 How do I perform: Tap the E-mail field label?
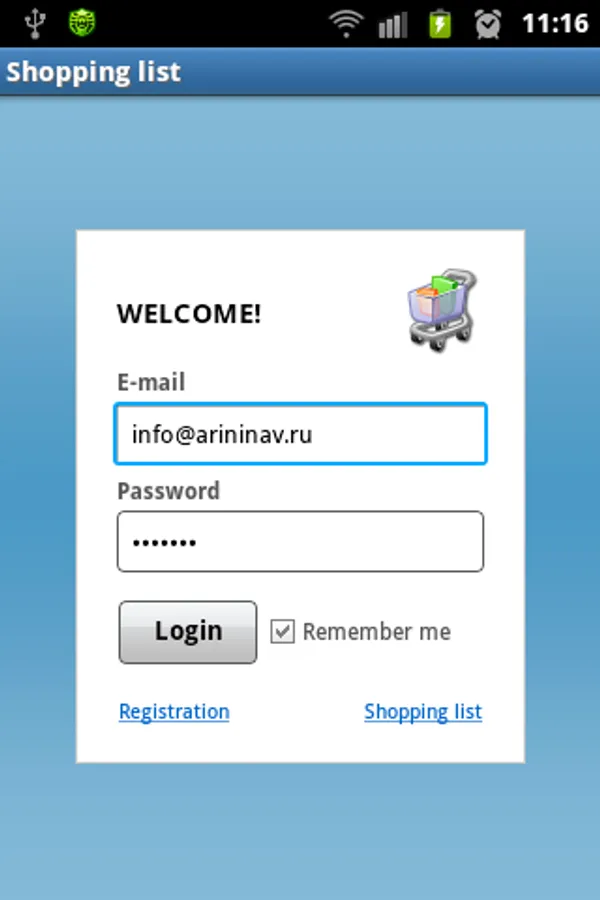point(151,382)
